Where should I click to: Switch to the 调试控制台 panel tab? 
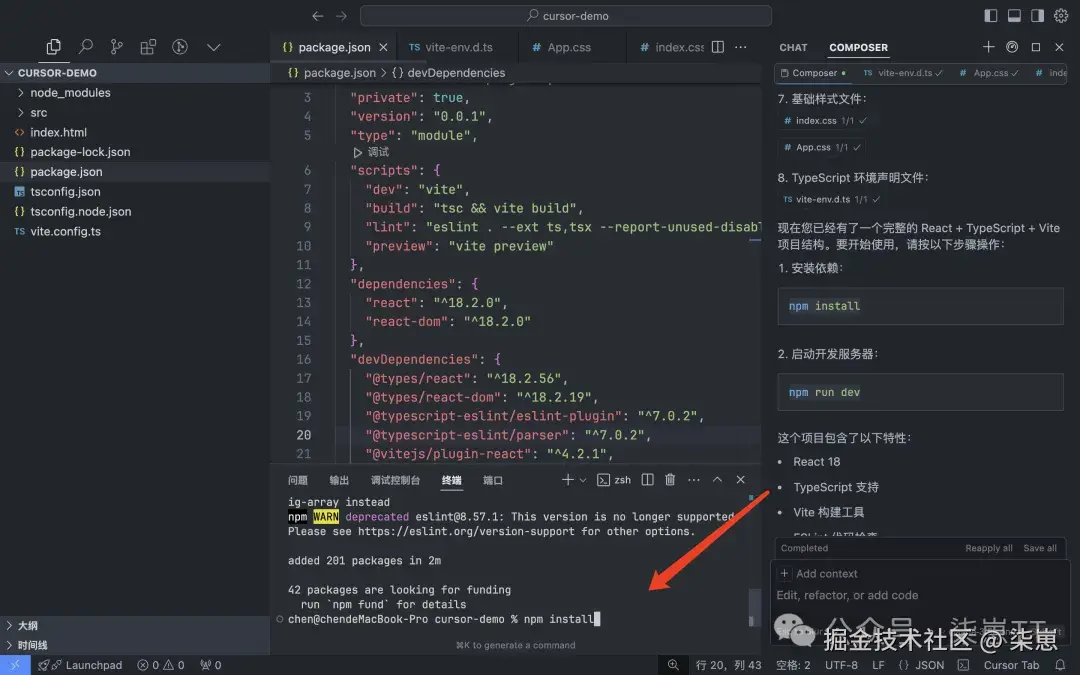[x=395, y=480]
